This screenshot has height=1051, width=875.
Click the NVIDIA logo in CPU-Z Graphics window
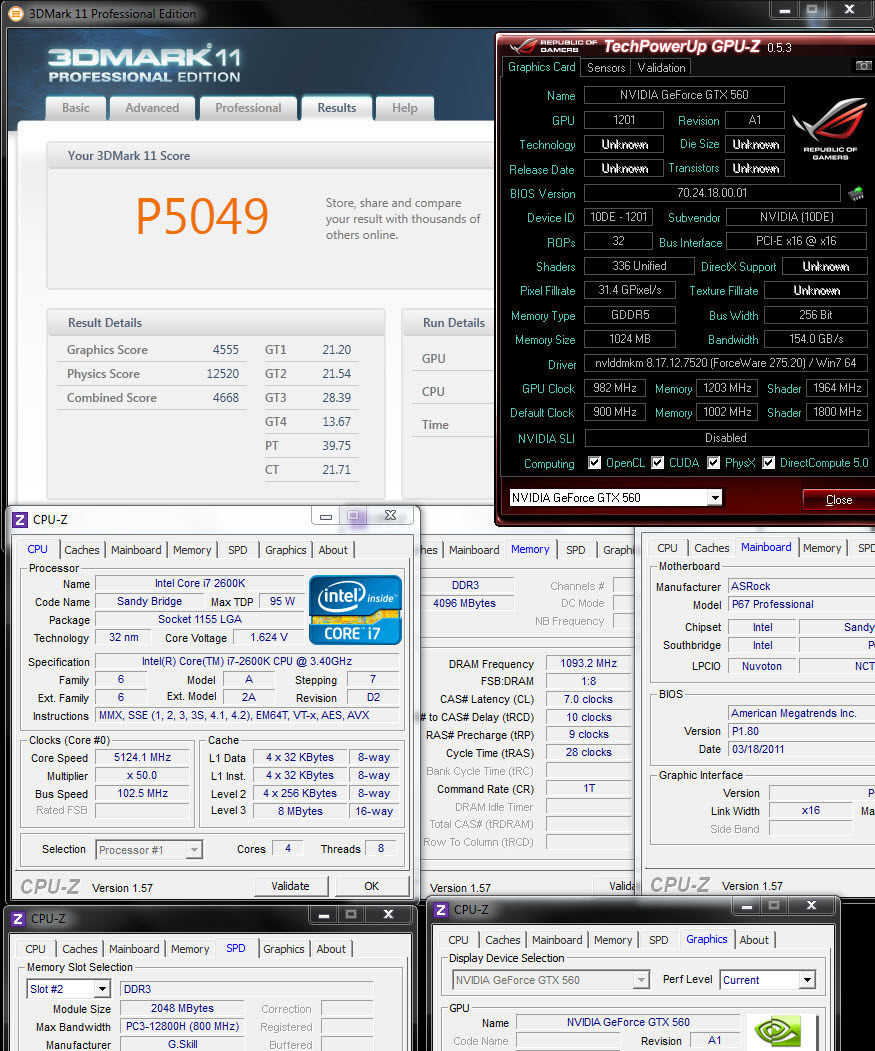pos(778,1032)
